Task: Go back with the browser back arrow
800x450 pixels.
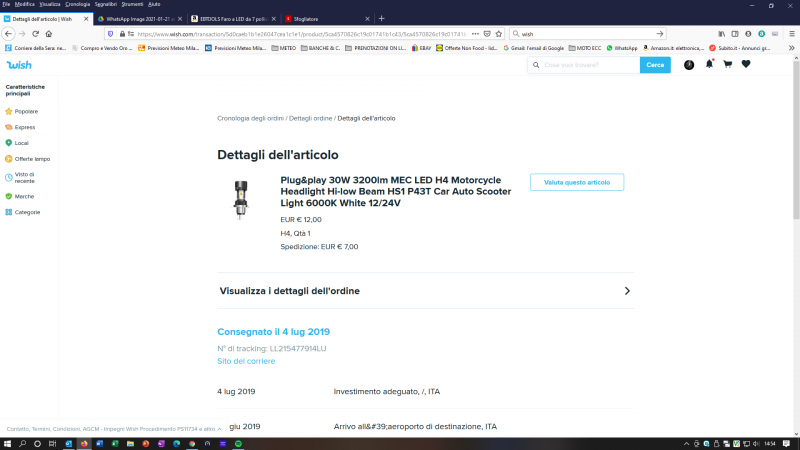Action: (x=8, y=34)
